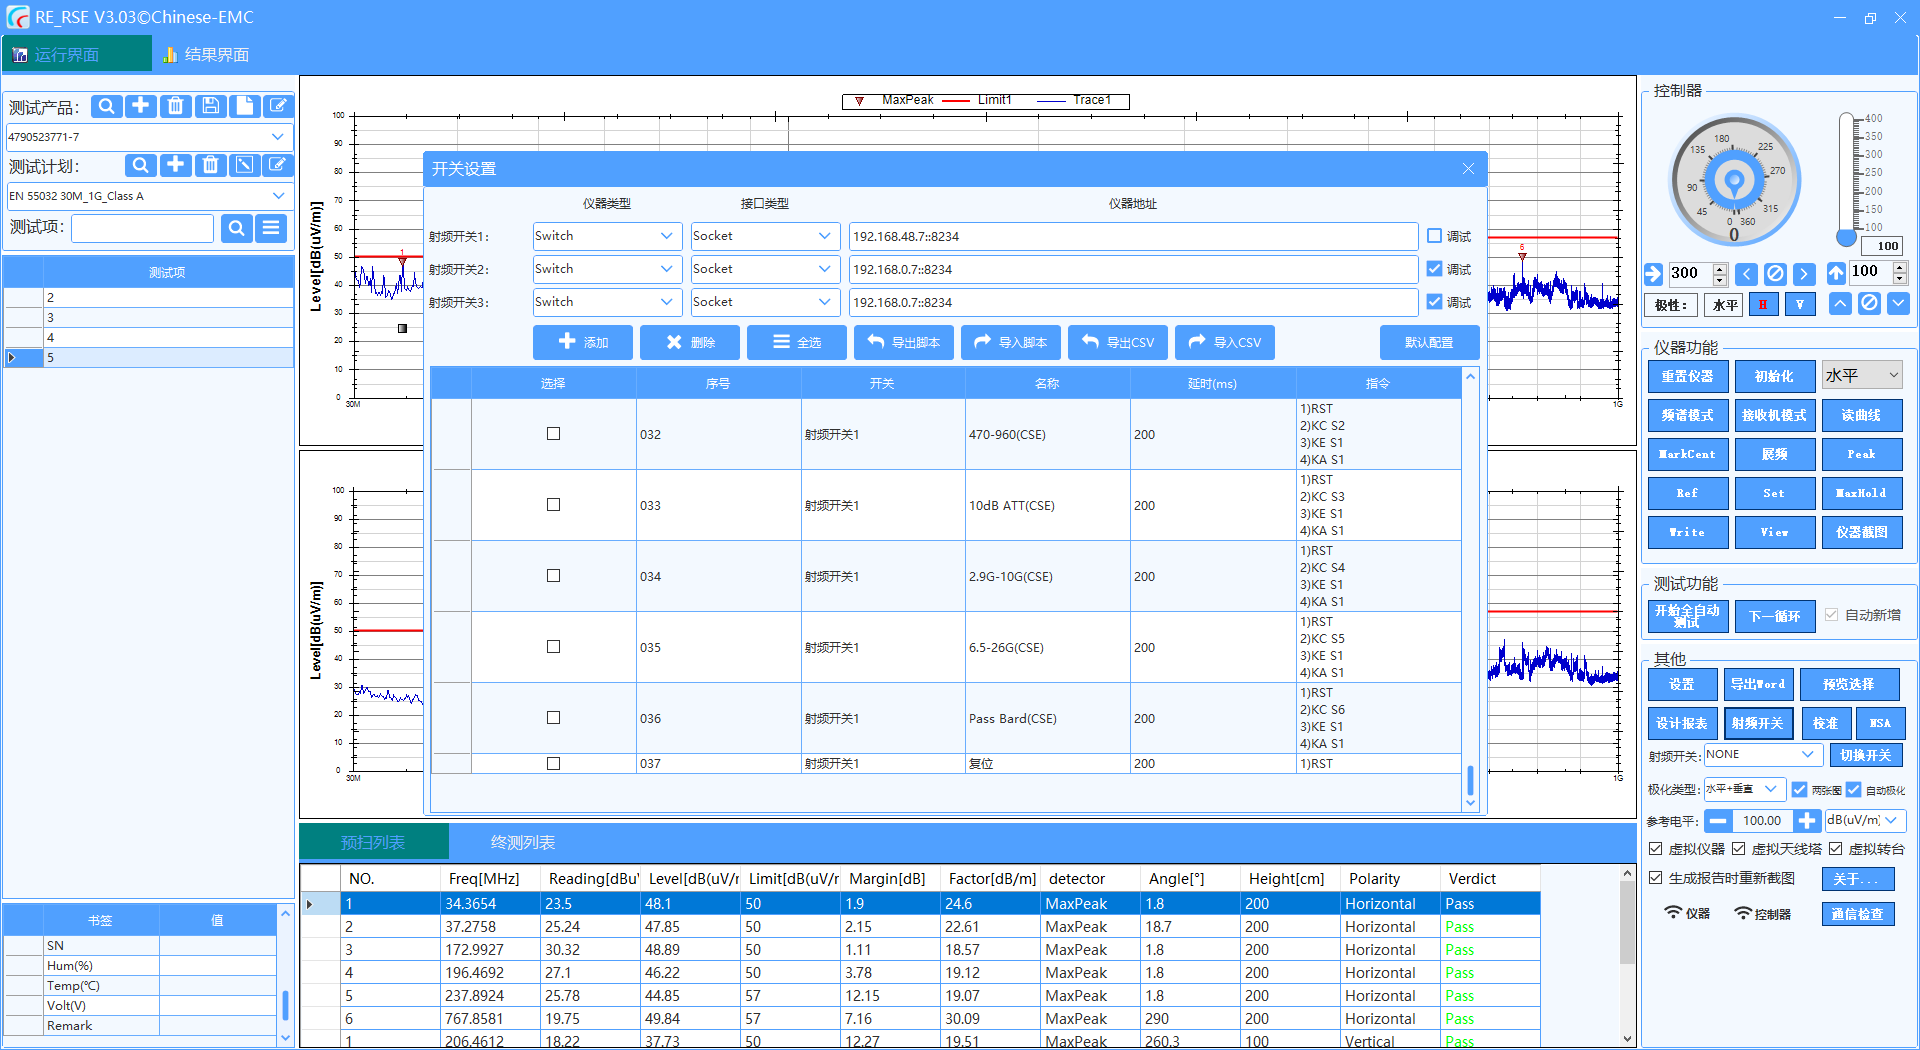Add a new test plan

pyautogui.click(x=175, y=165)
